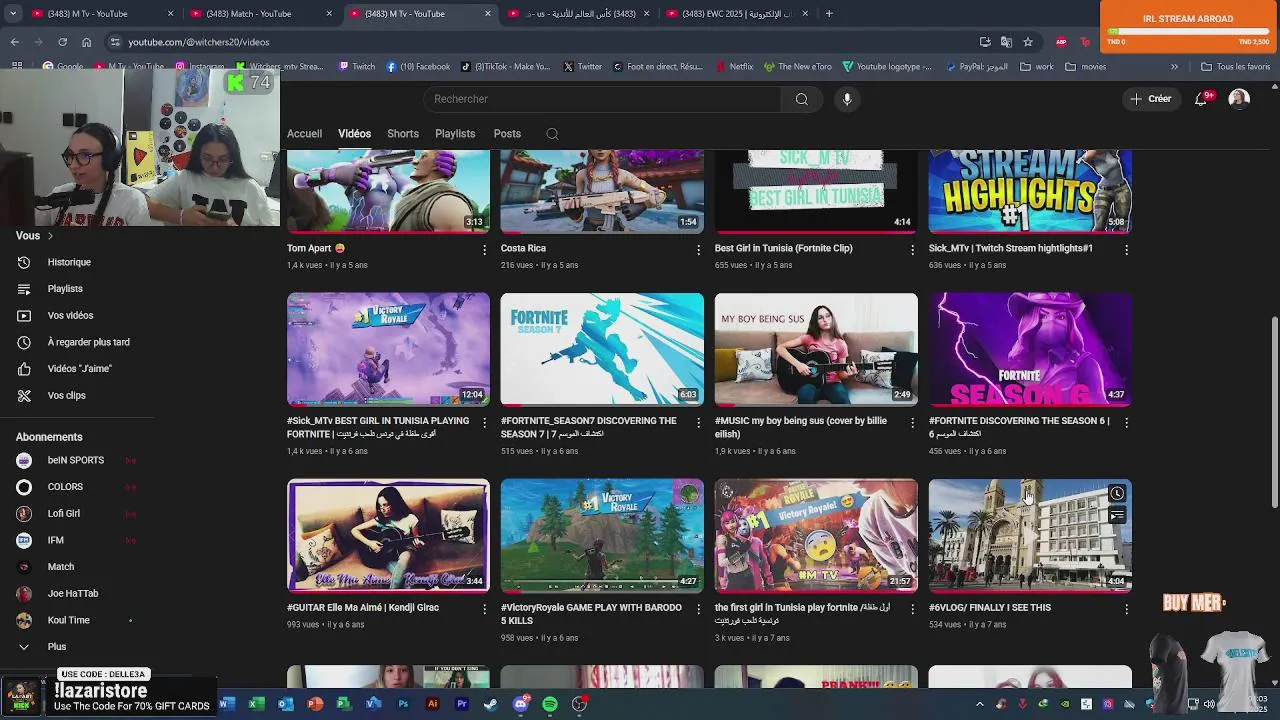Bookmark this page with the star icon
The width and height of the screenshot is (1280, 720).
[x=1028, y=42]
